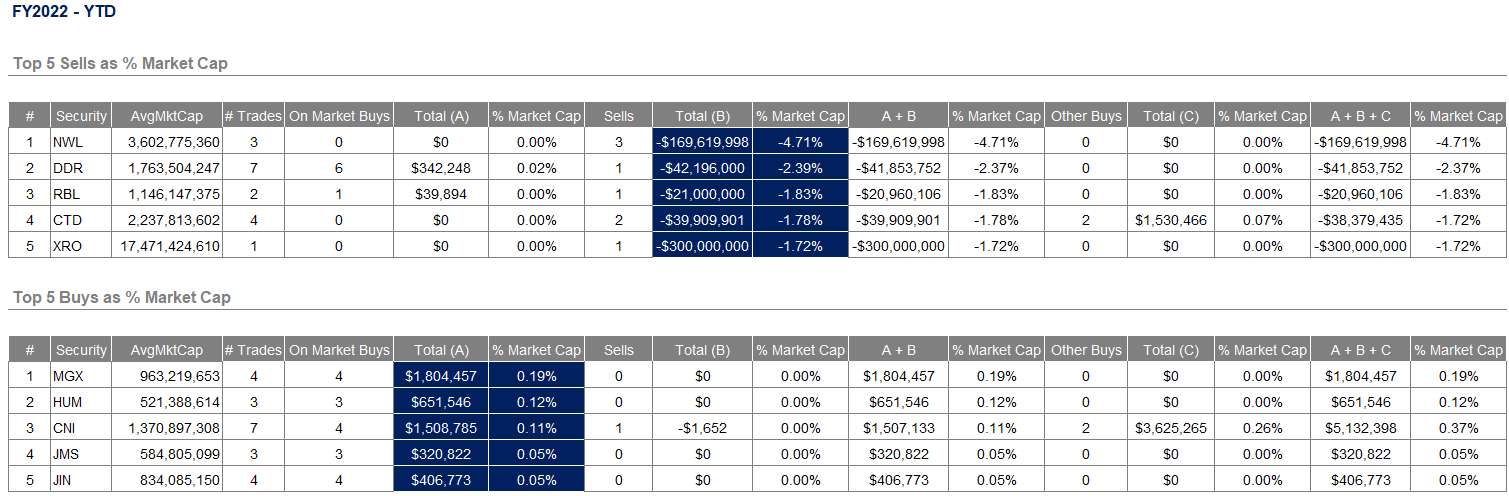Select the highlighted $1,804,457 Total (A) cell
The height and width of the screenshot is (496, 1509).
tap(441, 376)
